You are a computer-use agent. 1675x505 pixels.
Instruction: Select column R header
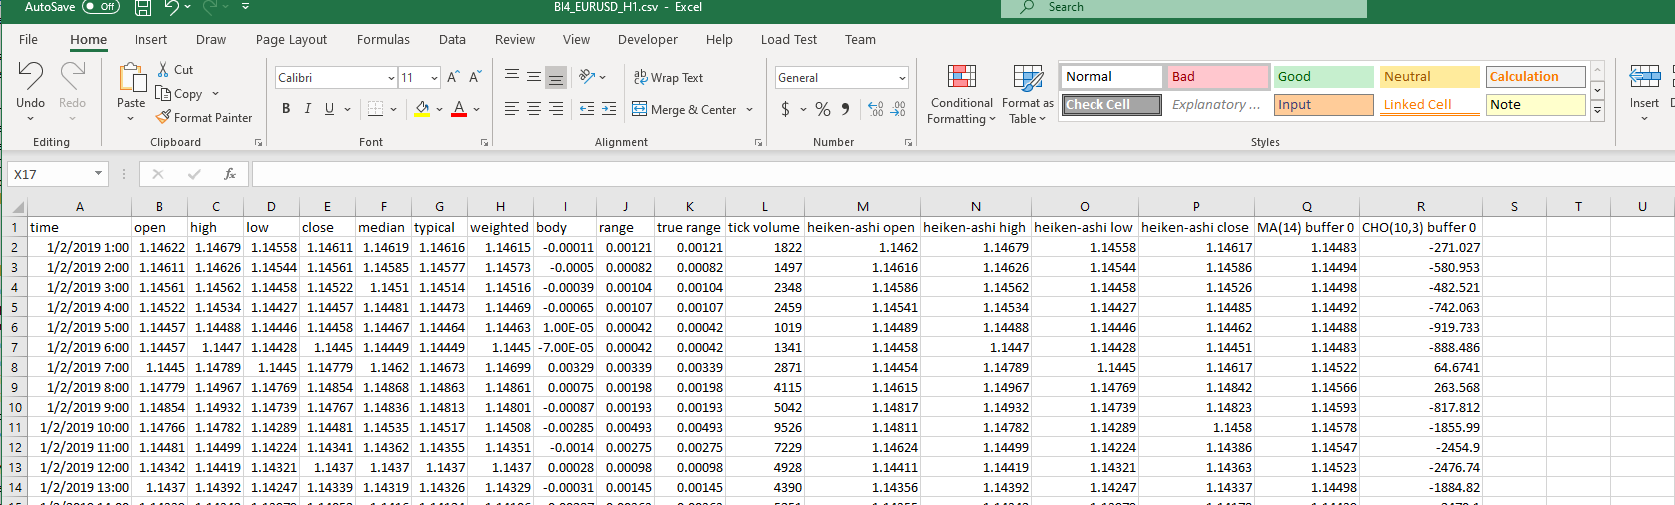pos(1420,206)
